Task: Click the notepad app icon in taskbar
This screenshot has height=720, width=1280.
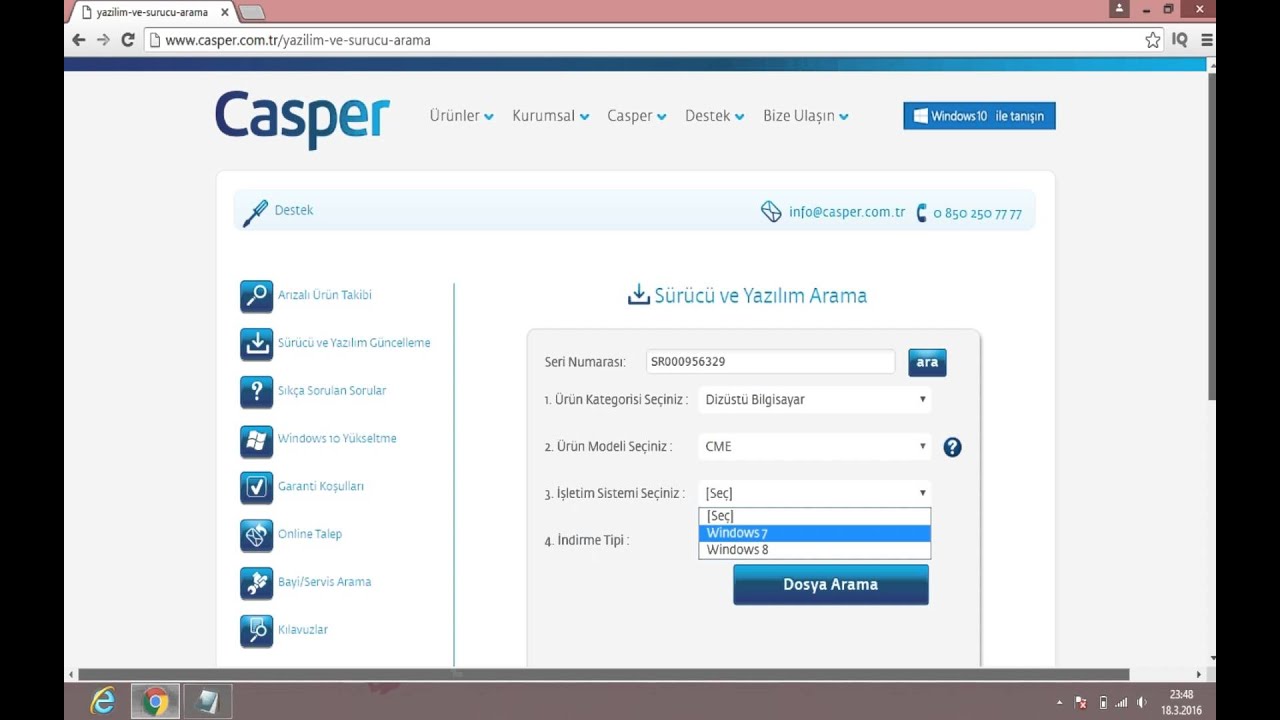Action: [208, 701]
